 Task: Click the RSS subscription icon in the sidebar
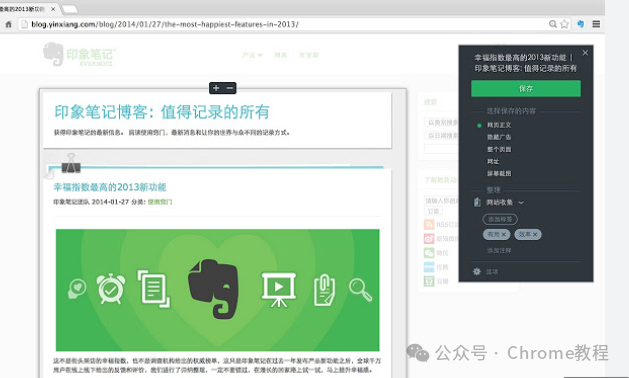click(429, 224)
